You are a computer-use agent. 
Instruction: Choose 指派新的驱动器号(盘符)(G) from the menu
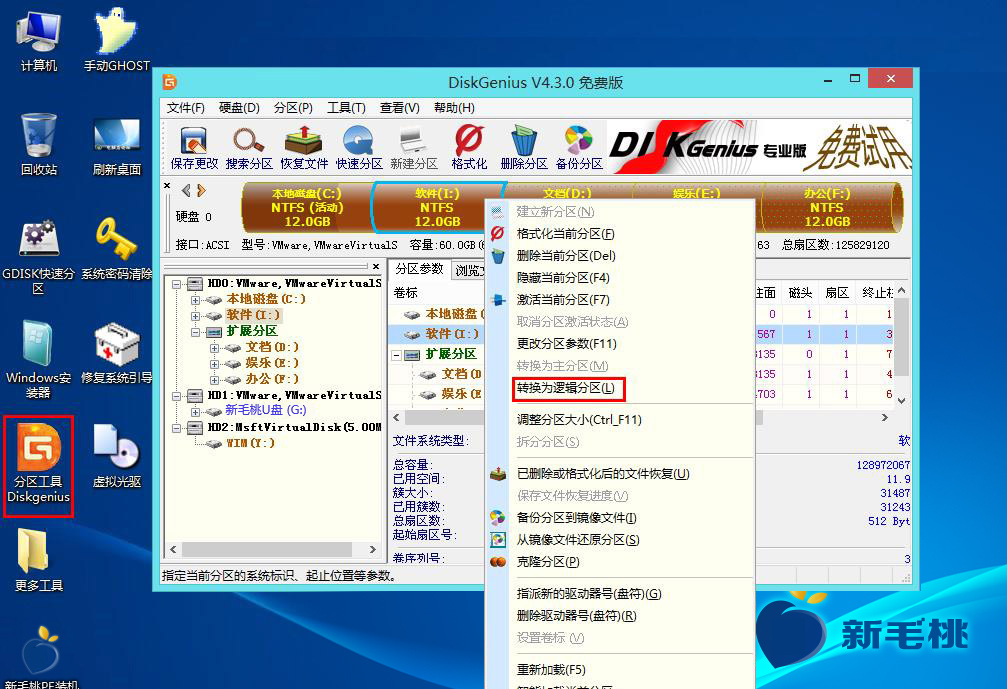click(x=620, y=594)
